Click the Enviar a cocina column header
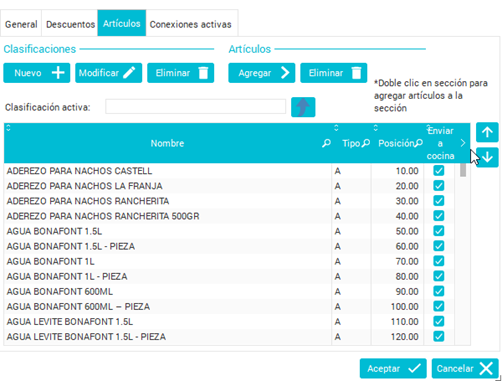This screenshot has width=502, height=381. point(440,143)
